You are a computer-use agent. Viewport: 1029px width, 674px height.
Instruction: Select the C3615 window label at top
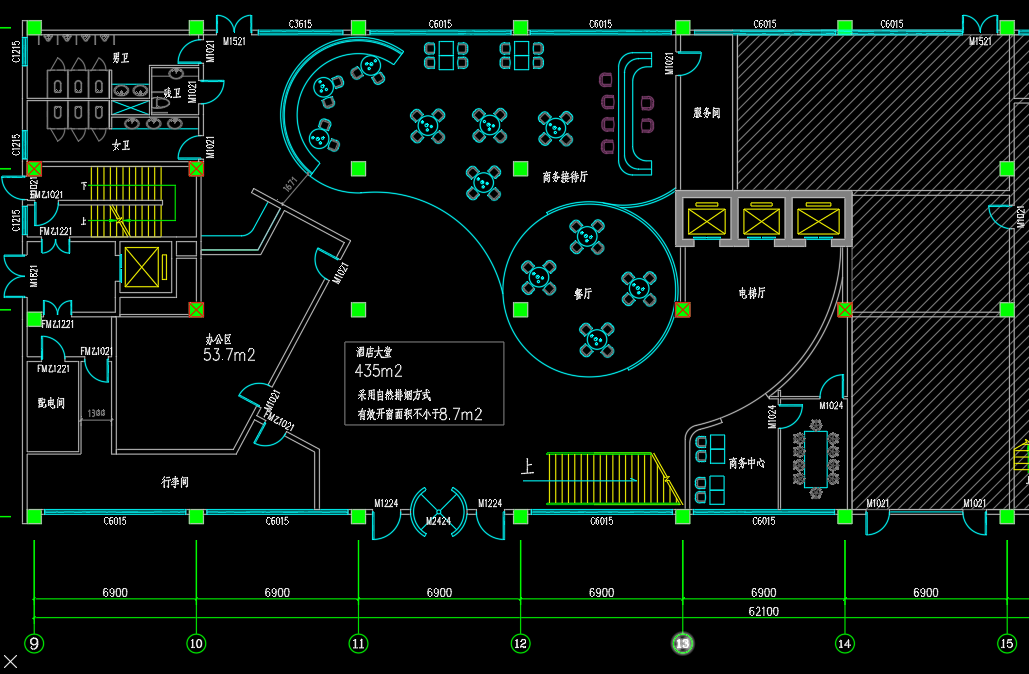pos(301,23)
